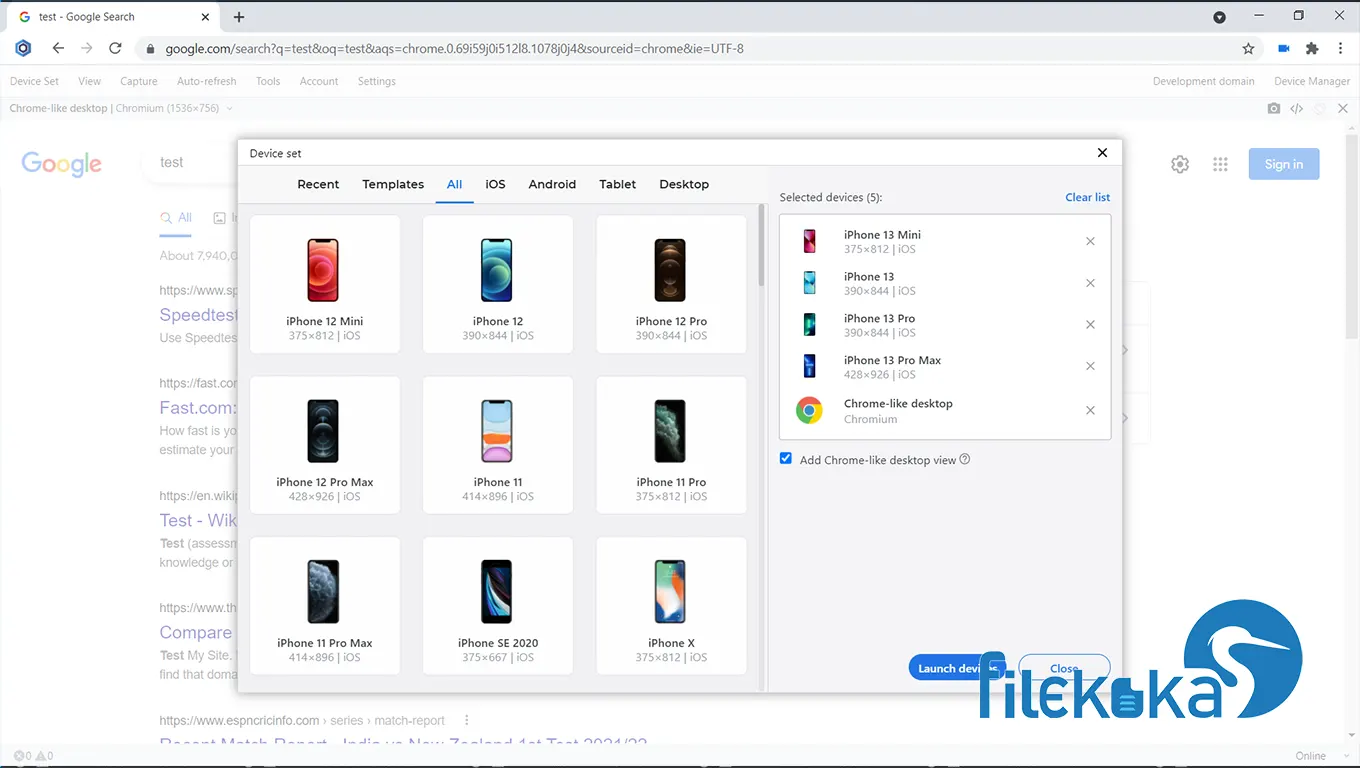Remove Chrome-like desktop from selected list
Viewport: 1360px width, 768px height.
tap(1090, 410)
